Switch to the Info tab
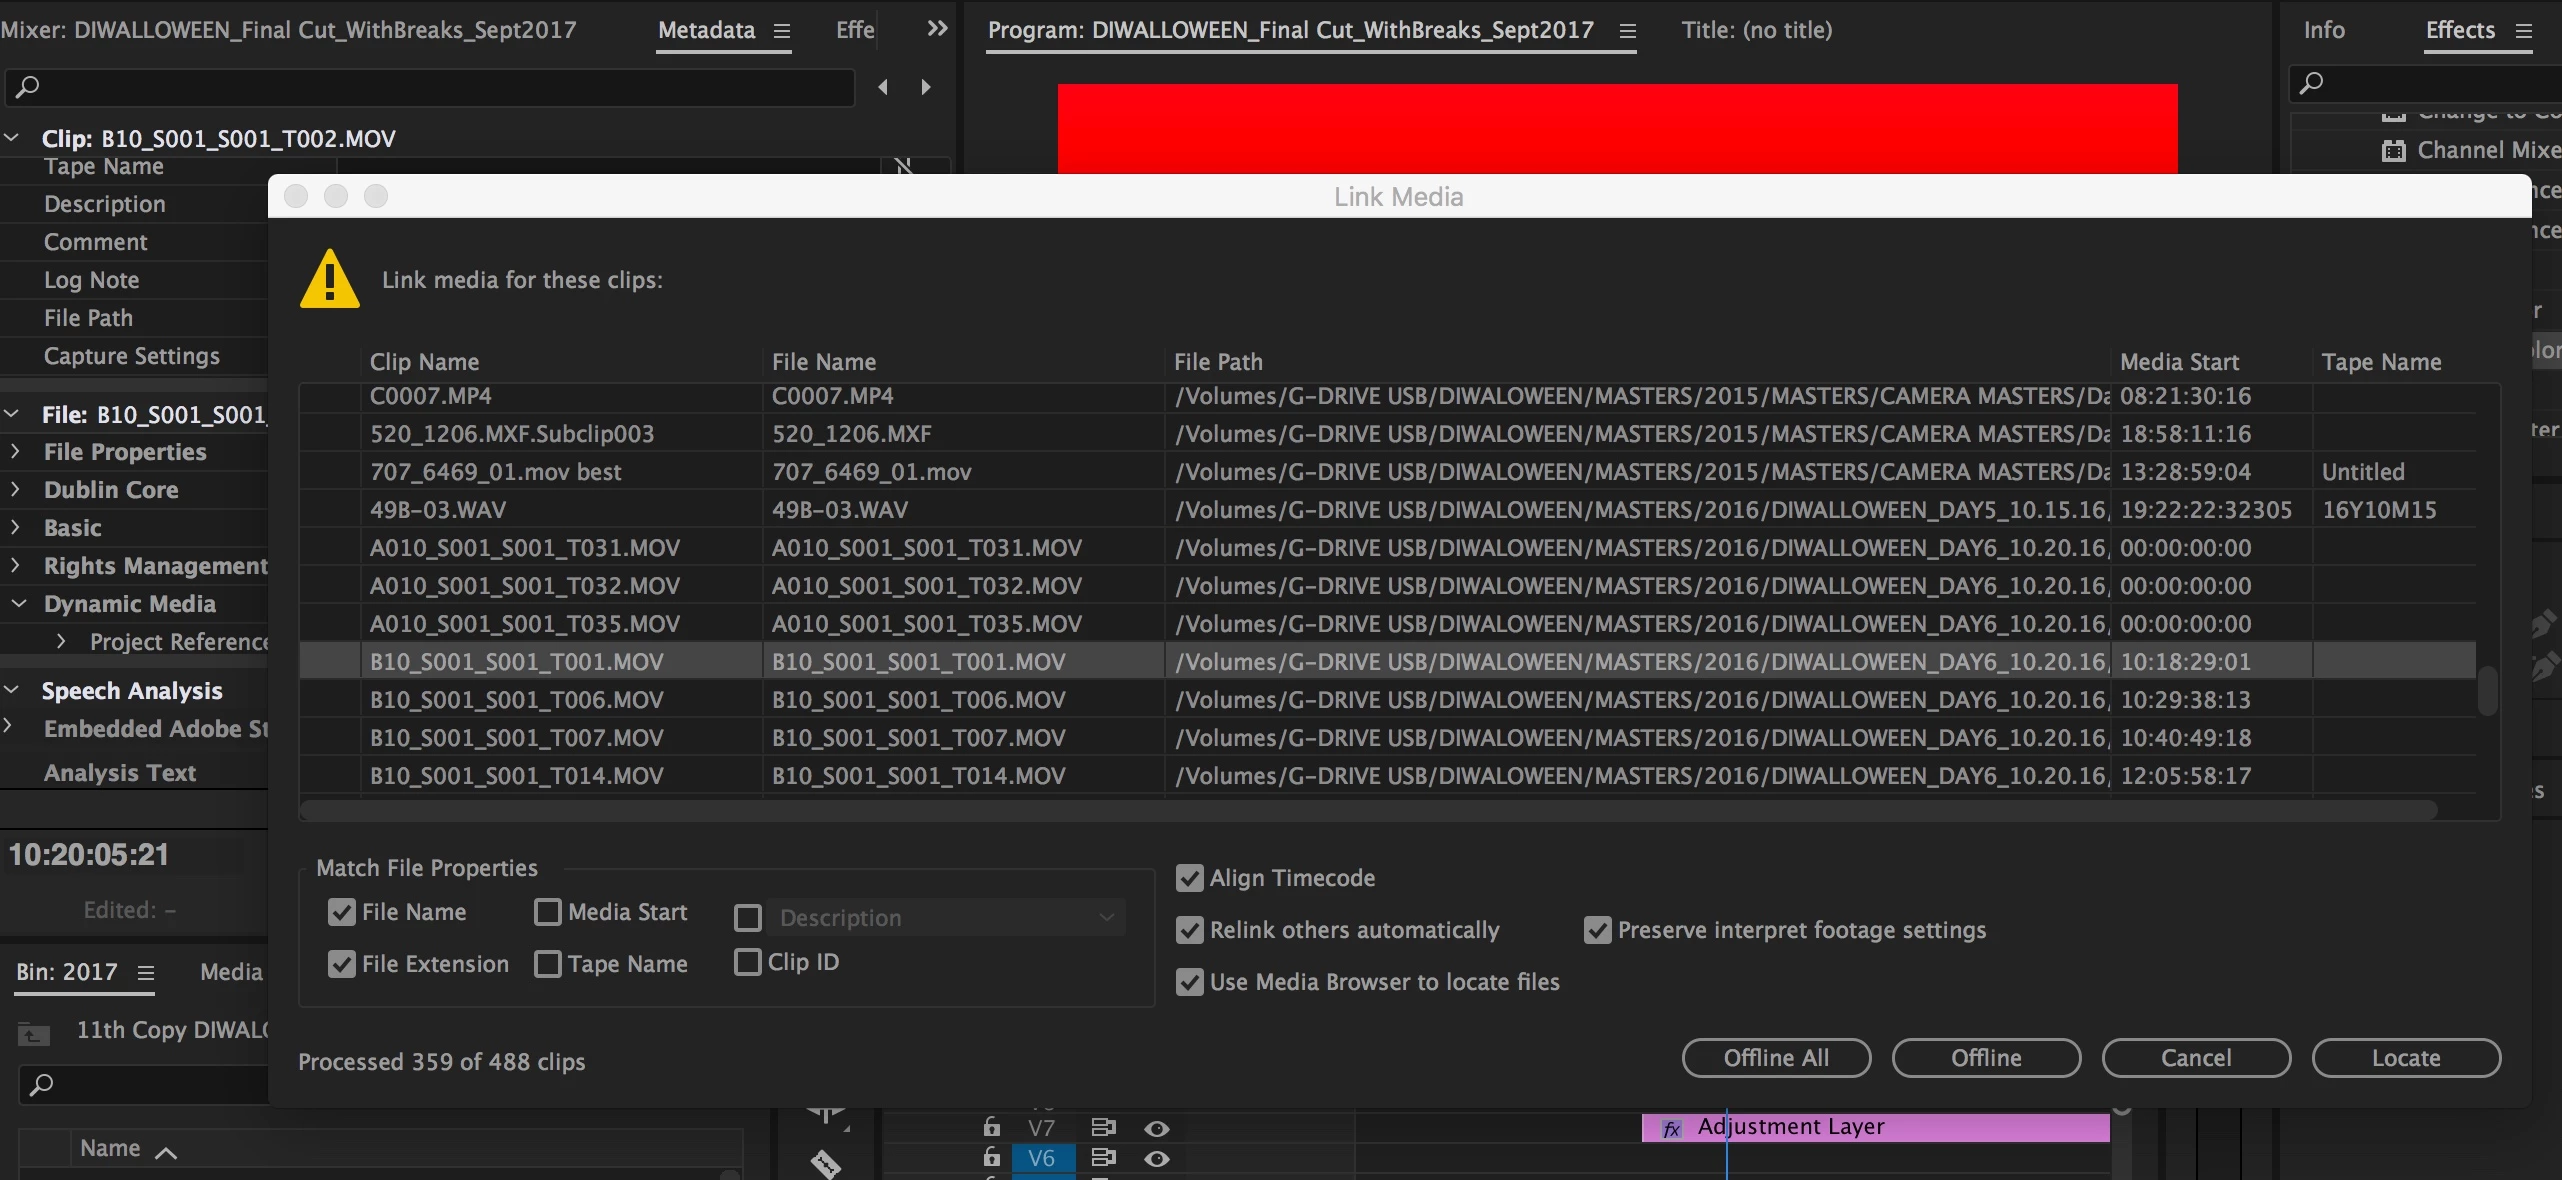Viewport: 2562px width, 1180px height. (2323, 30)
